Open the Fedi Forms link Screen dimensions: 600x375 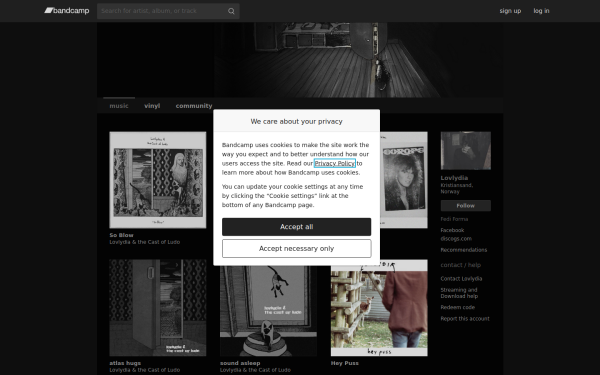coord(454,219)
